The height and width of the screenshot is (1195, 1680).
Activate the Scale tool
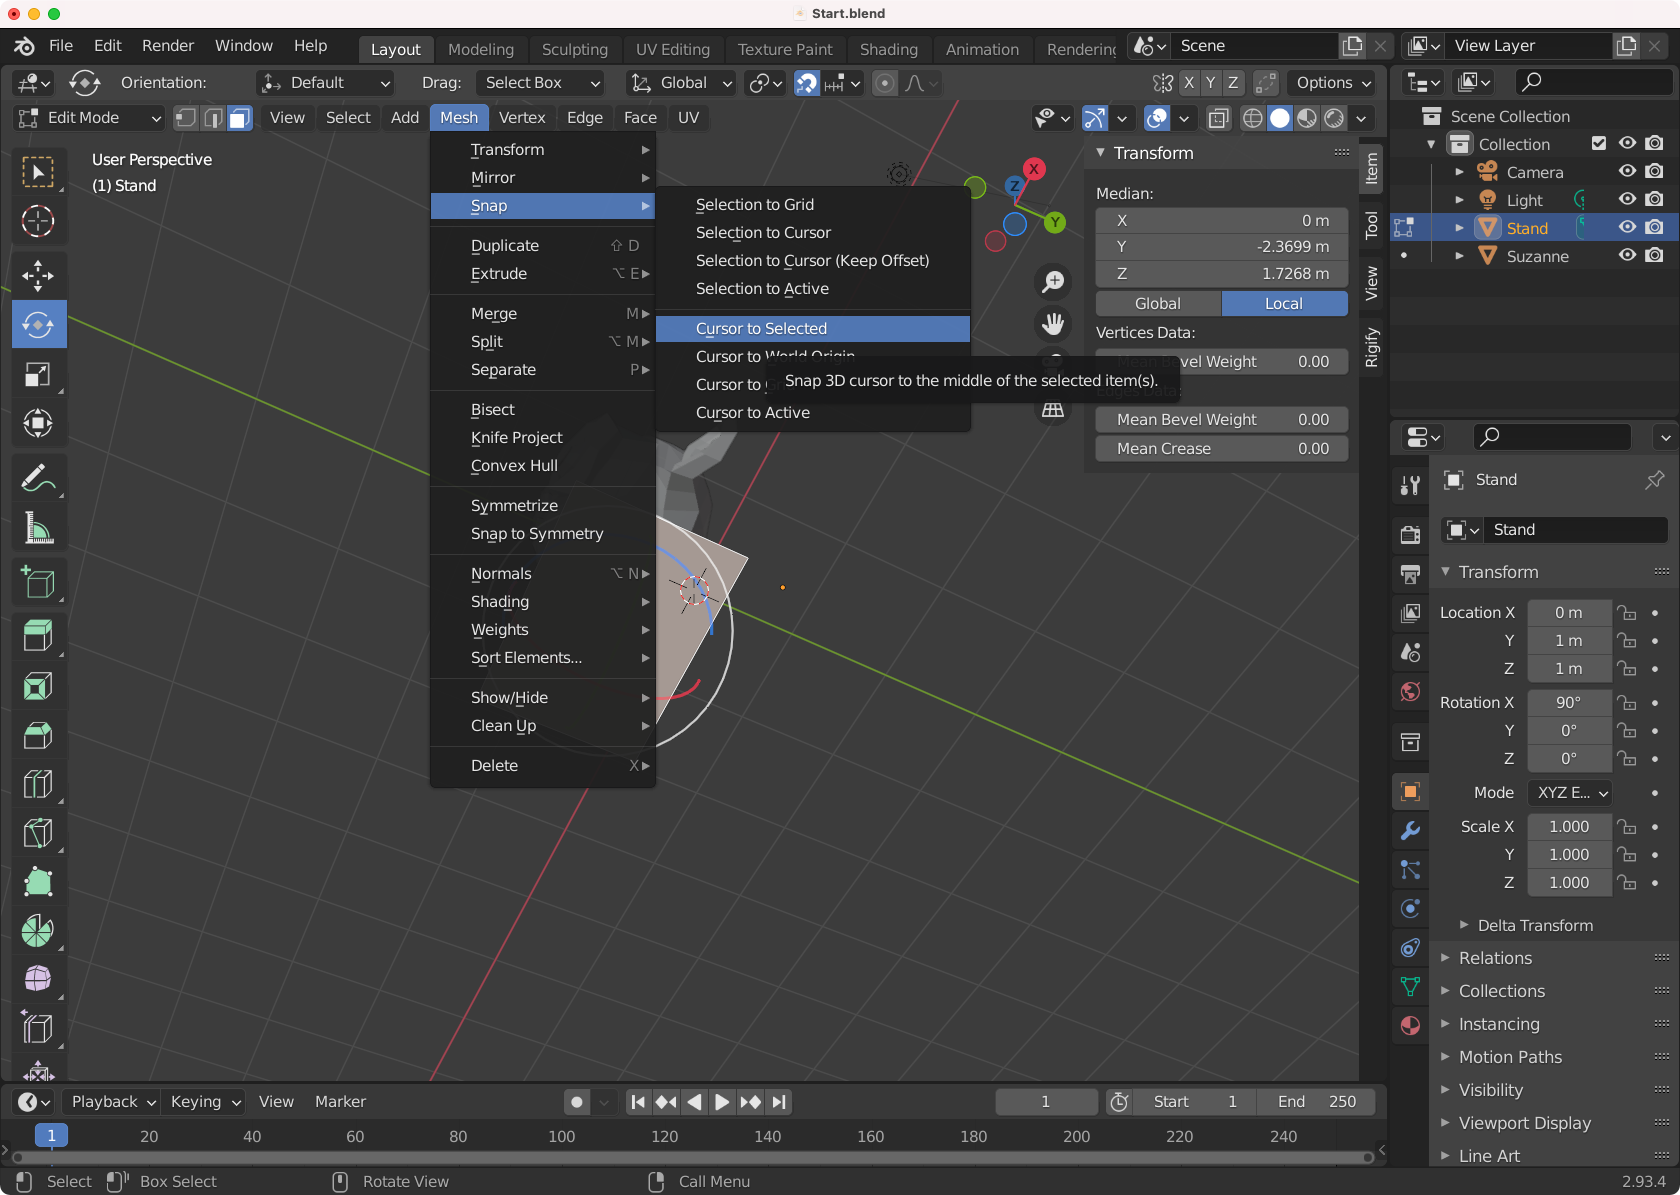coord(38,375)
